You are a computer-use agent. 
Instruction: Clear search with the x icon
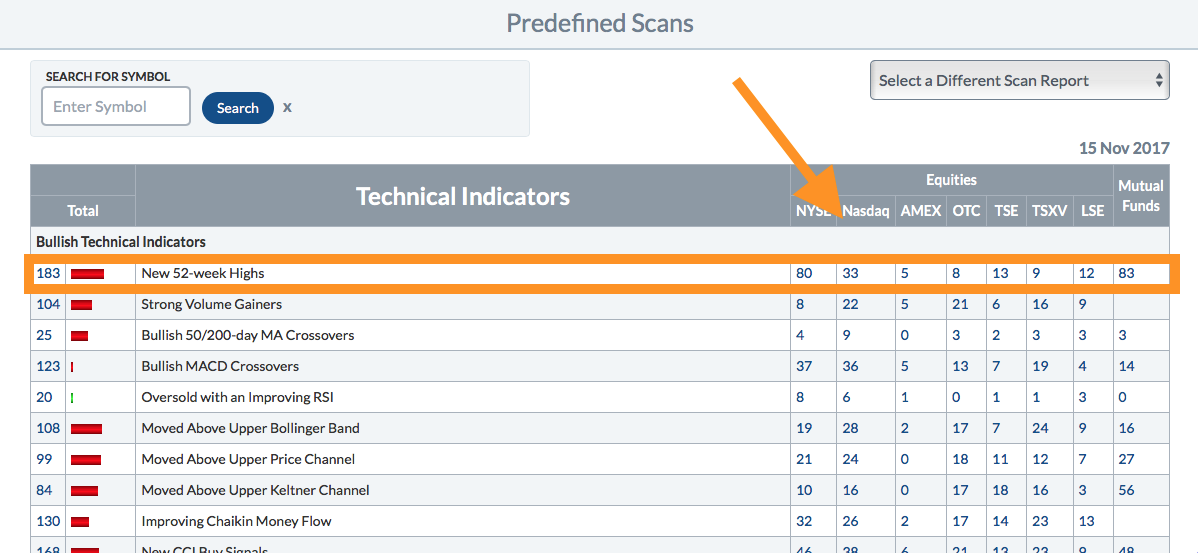pos(287,107)
